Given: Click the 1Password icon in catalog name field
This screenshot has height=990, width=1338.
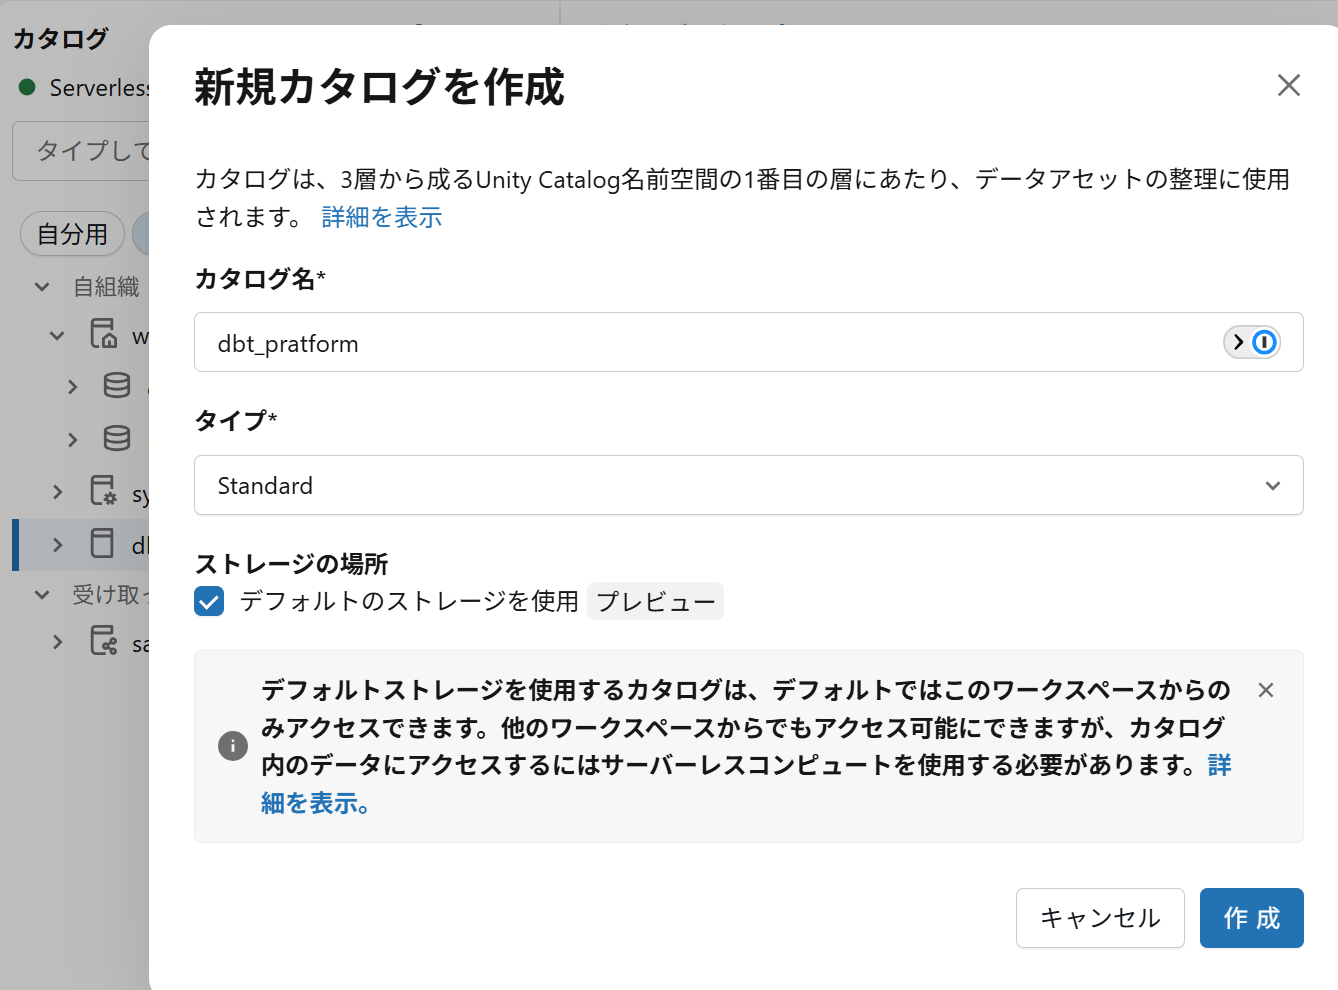Looking at the screenshot, I should [1252, 342].
